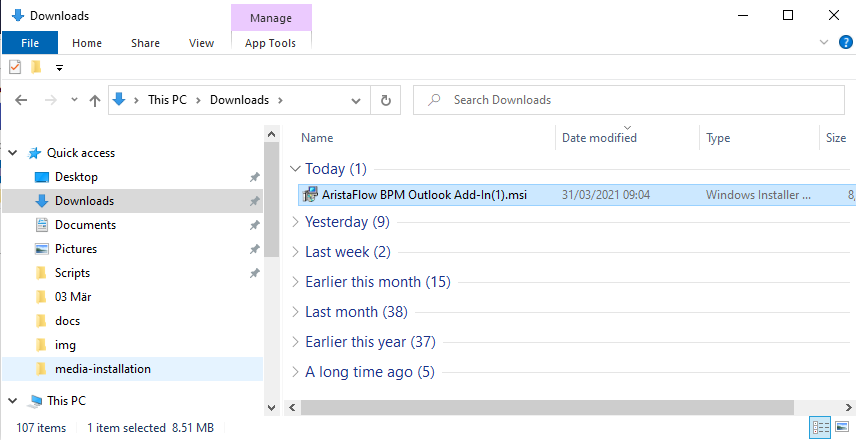Image resolution: width=857 pixels, height=440 pixels.
Task: Select Quick access in navigation pane
Action: (81, 153)
